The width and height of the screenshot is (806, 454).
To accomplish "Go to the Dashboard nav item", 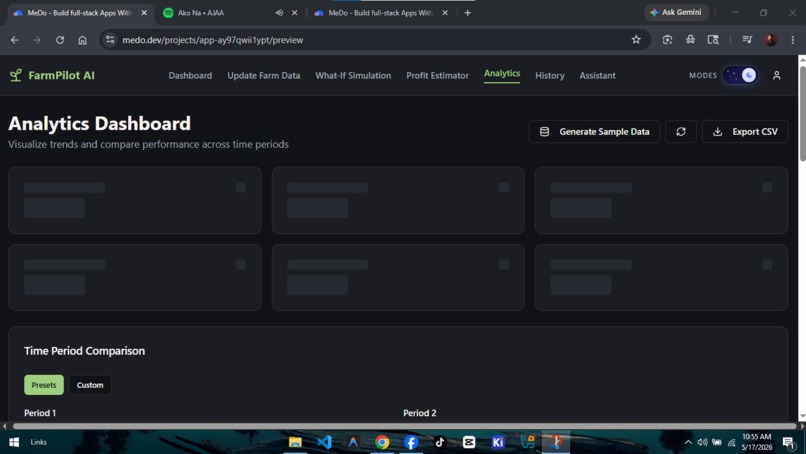I will click(x=190, y=76).
